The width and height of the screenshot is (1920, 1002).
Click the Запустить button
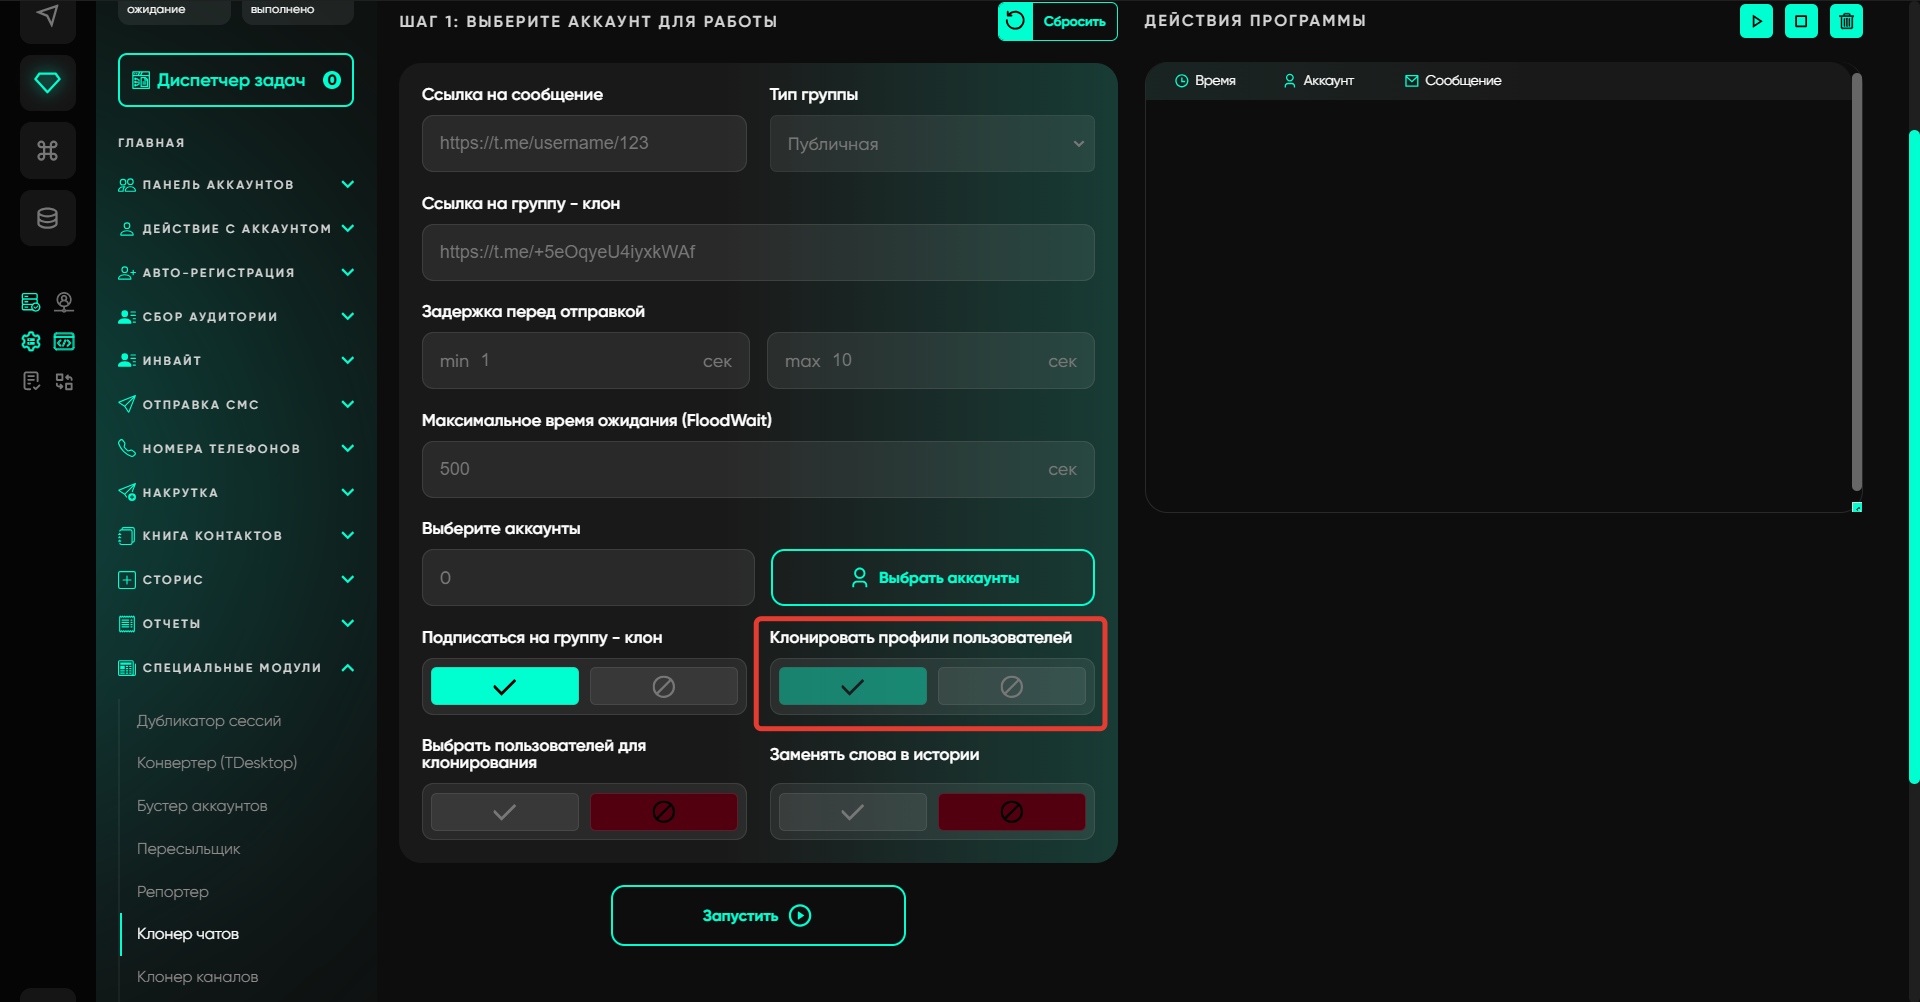tap(758, 915)
